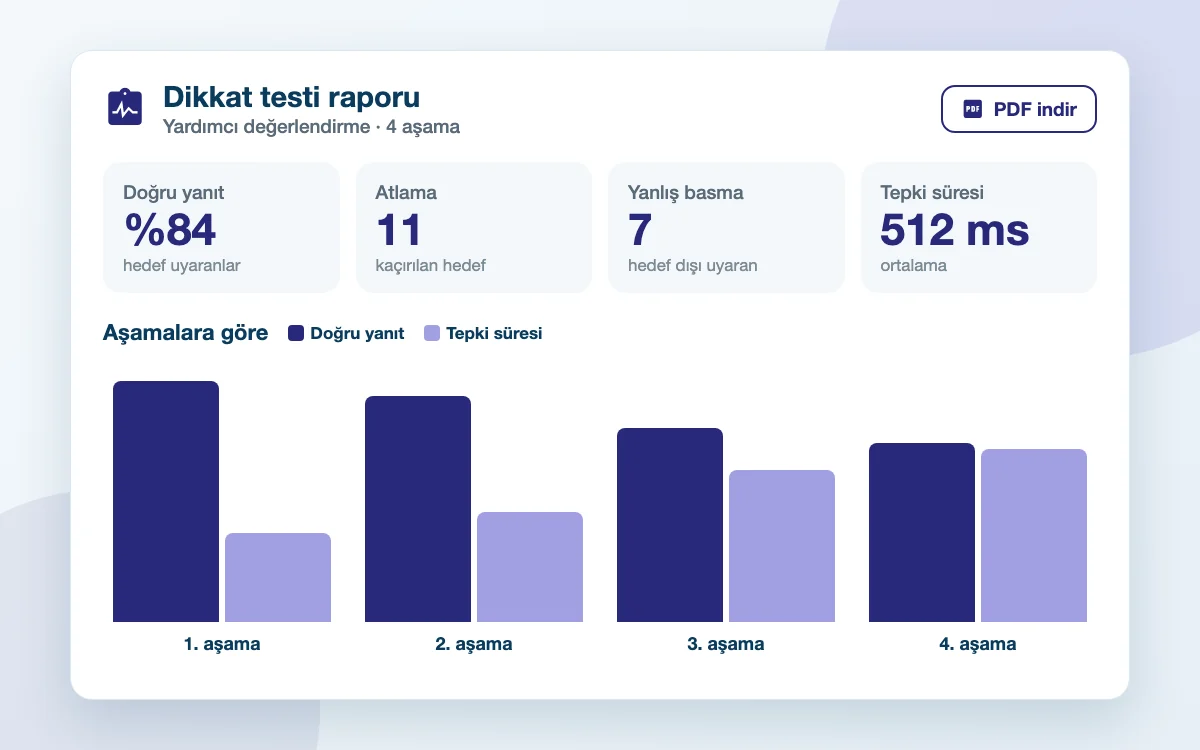The height and width of the screenshot is (750, 1200).
Task: Download the report with PDF indir button
Action: (x=1019, y=109)
